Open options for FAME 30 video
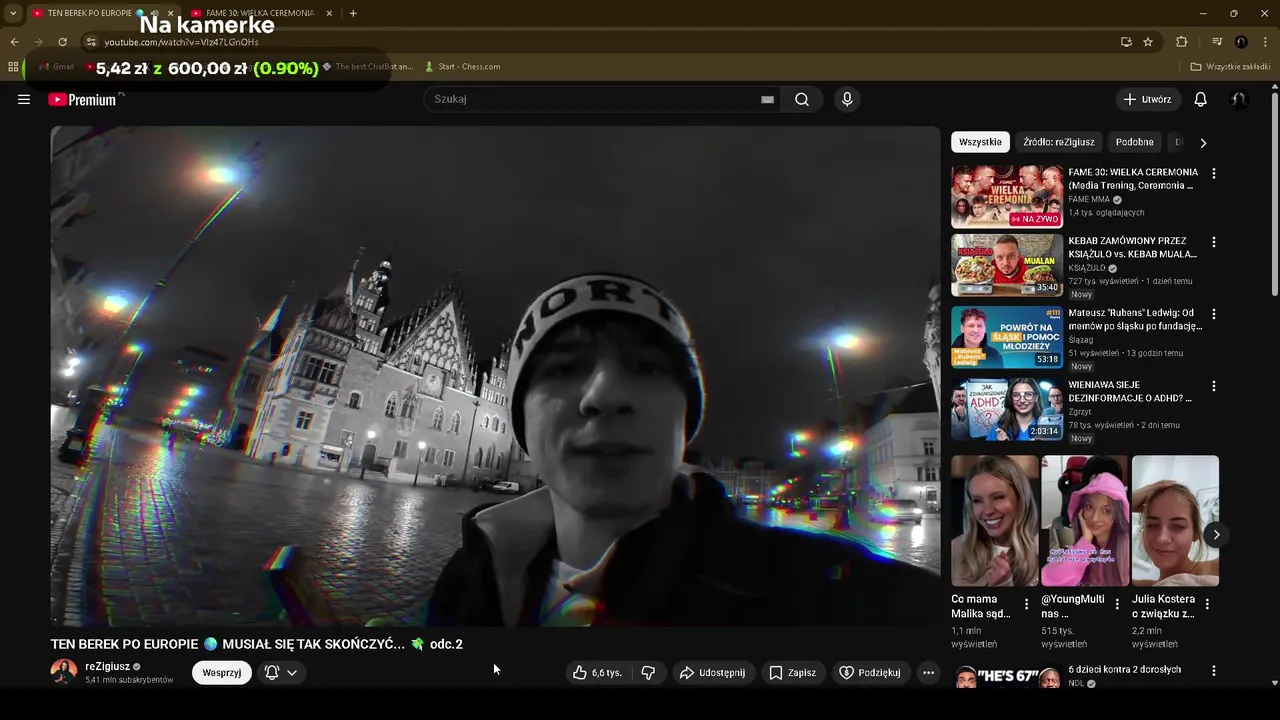Image resolution: width=1280 pixels, height=720 pixels. click(x=1214, y=173)
